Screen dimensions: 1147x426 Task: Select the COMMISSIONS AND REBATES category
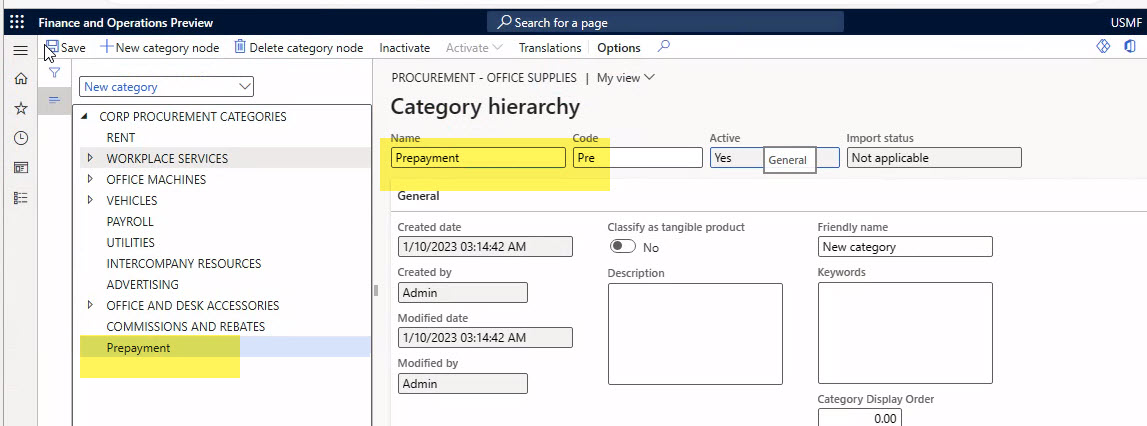tap(186, 326)
